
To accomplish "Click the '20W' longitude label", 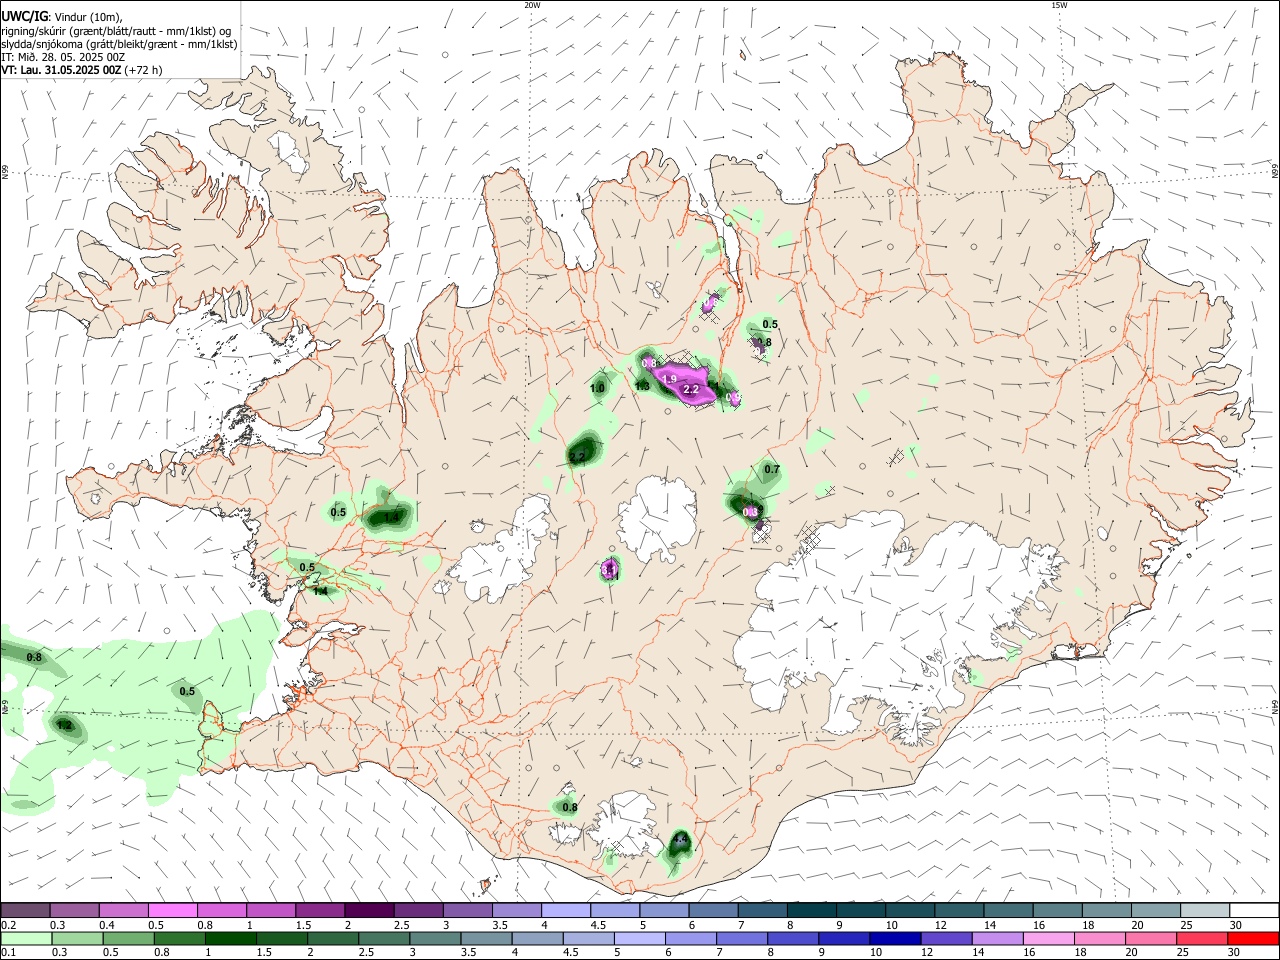I will (x=532, y=5).
